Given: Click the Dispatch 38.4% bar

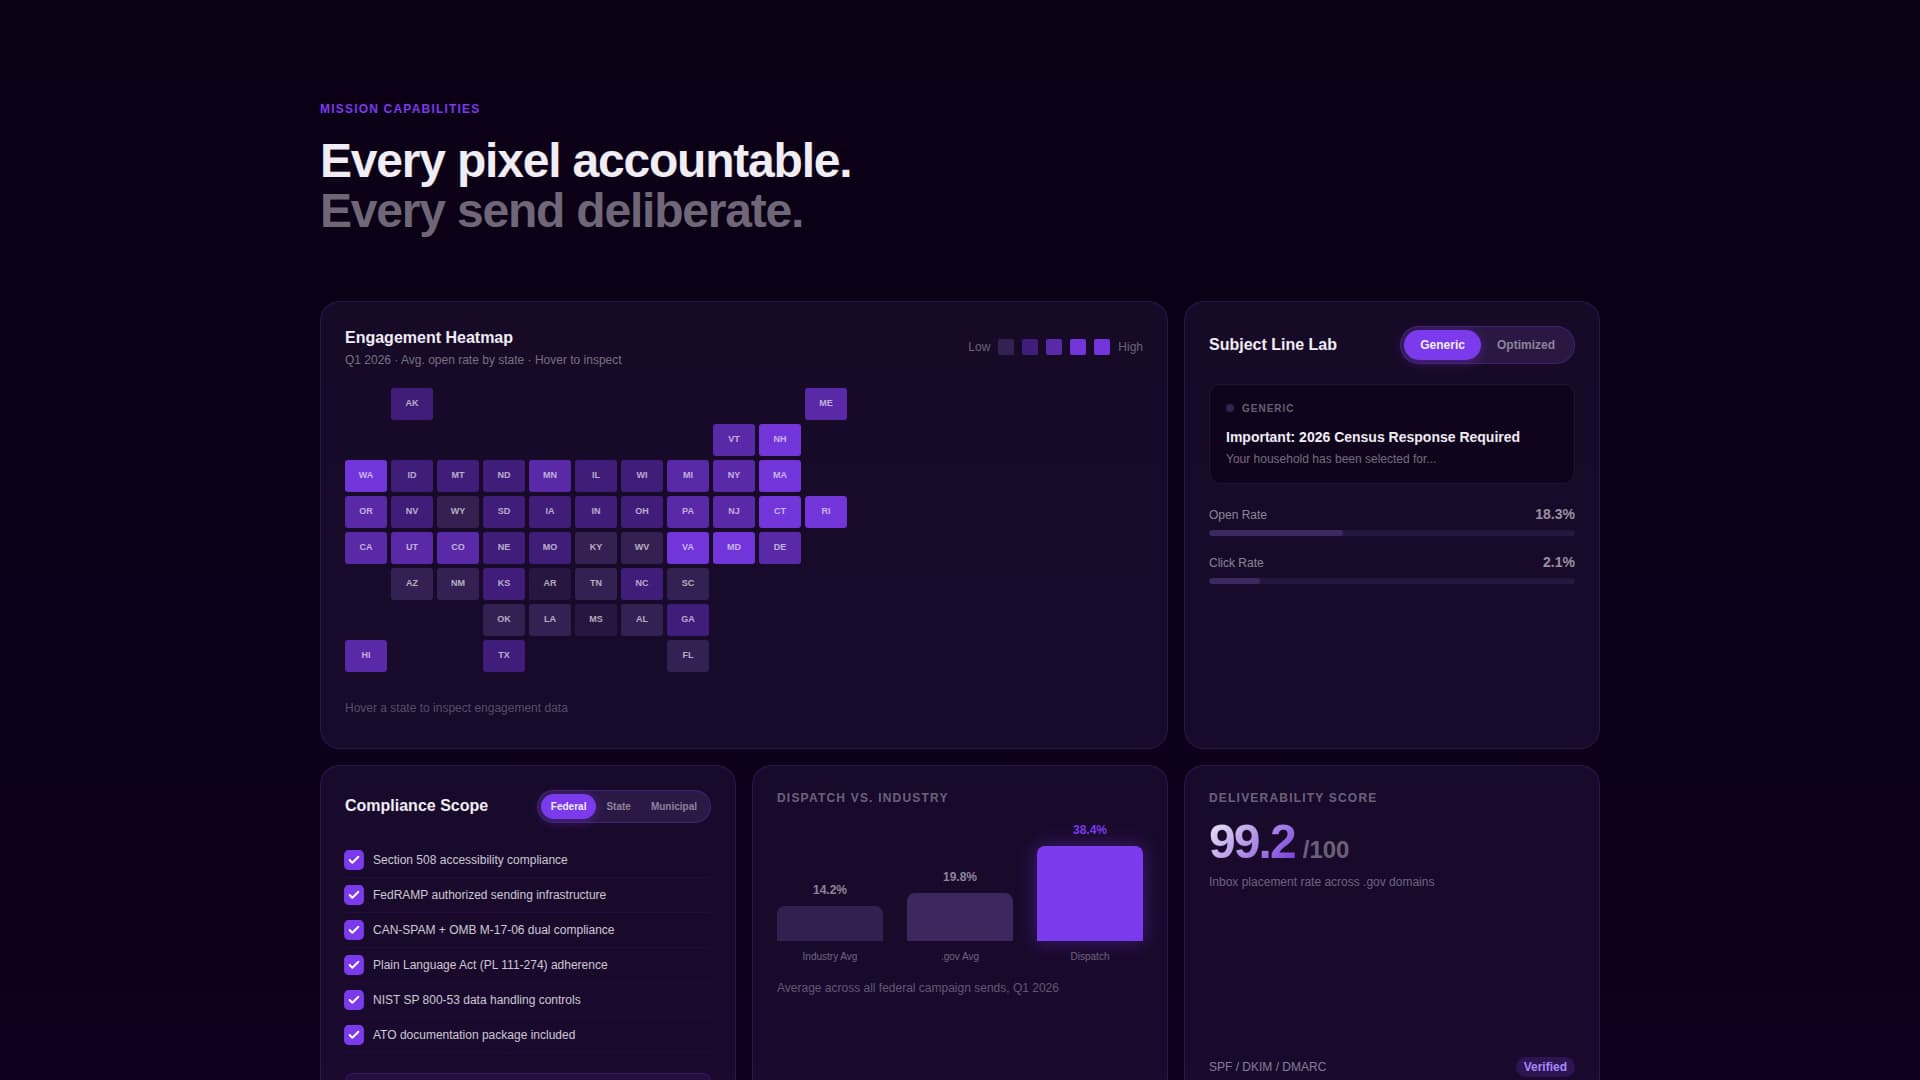Looking at the screenshot, I should pos(1090,894).
